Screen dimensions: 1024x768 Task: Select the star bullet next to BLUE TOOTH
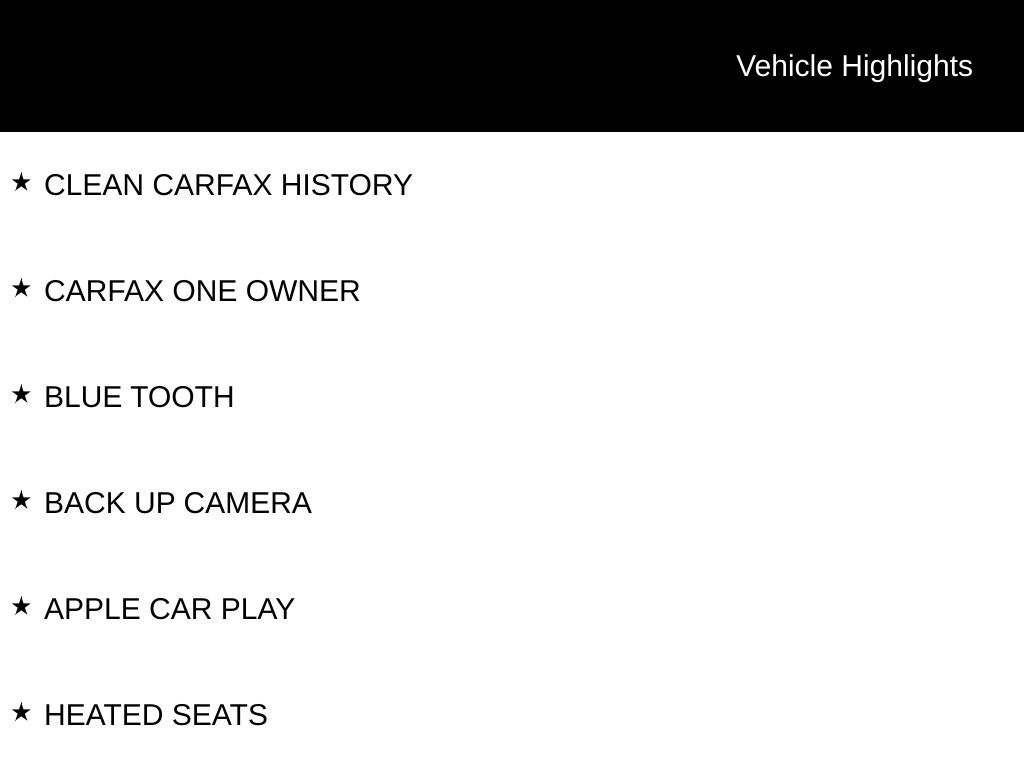coord(21,394)
